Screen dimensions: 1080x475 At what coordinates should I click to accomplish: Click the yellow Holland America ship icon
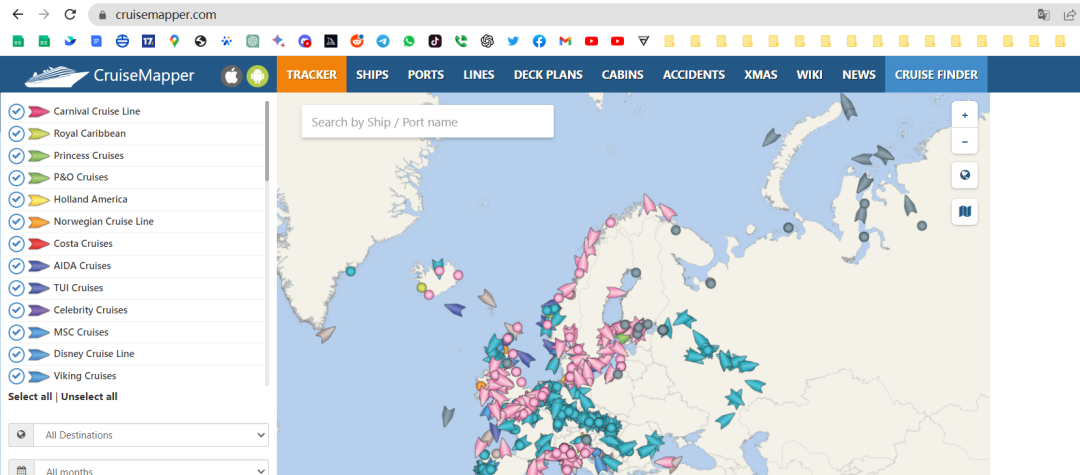point(39,200)
